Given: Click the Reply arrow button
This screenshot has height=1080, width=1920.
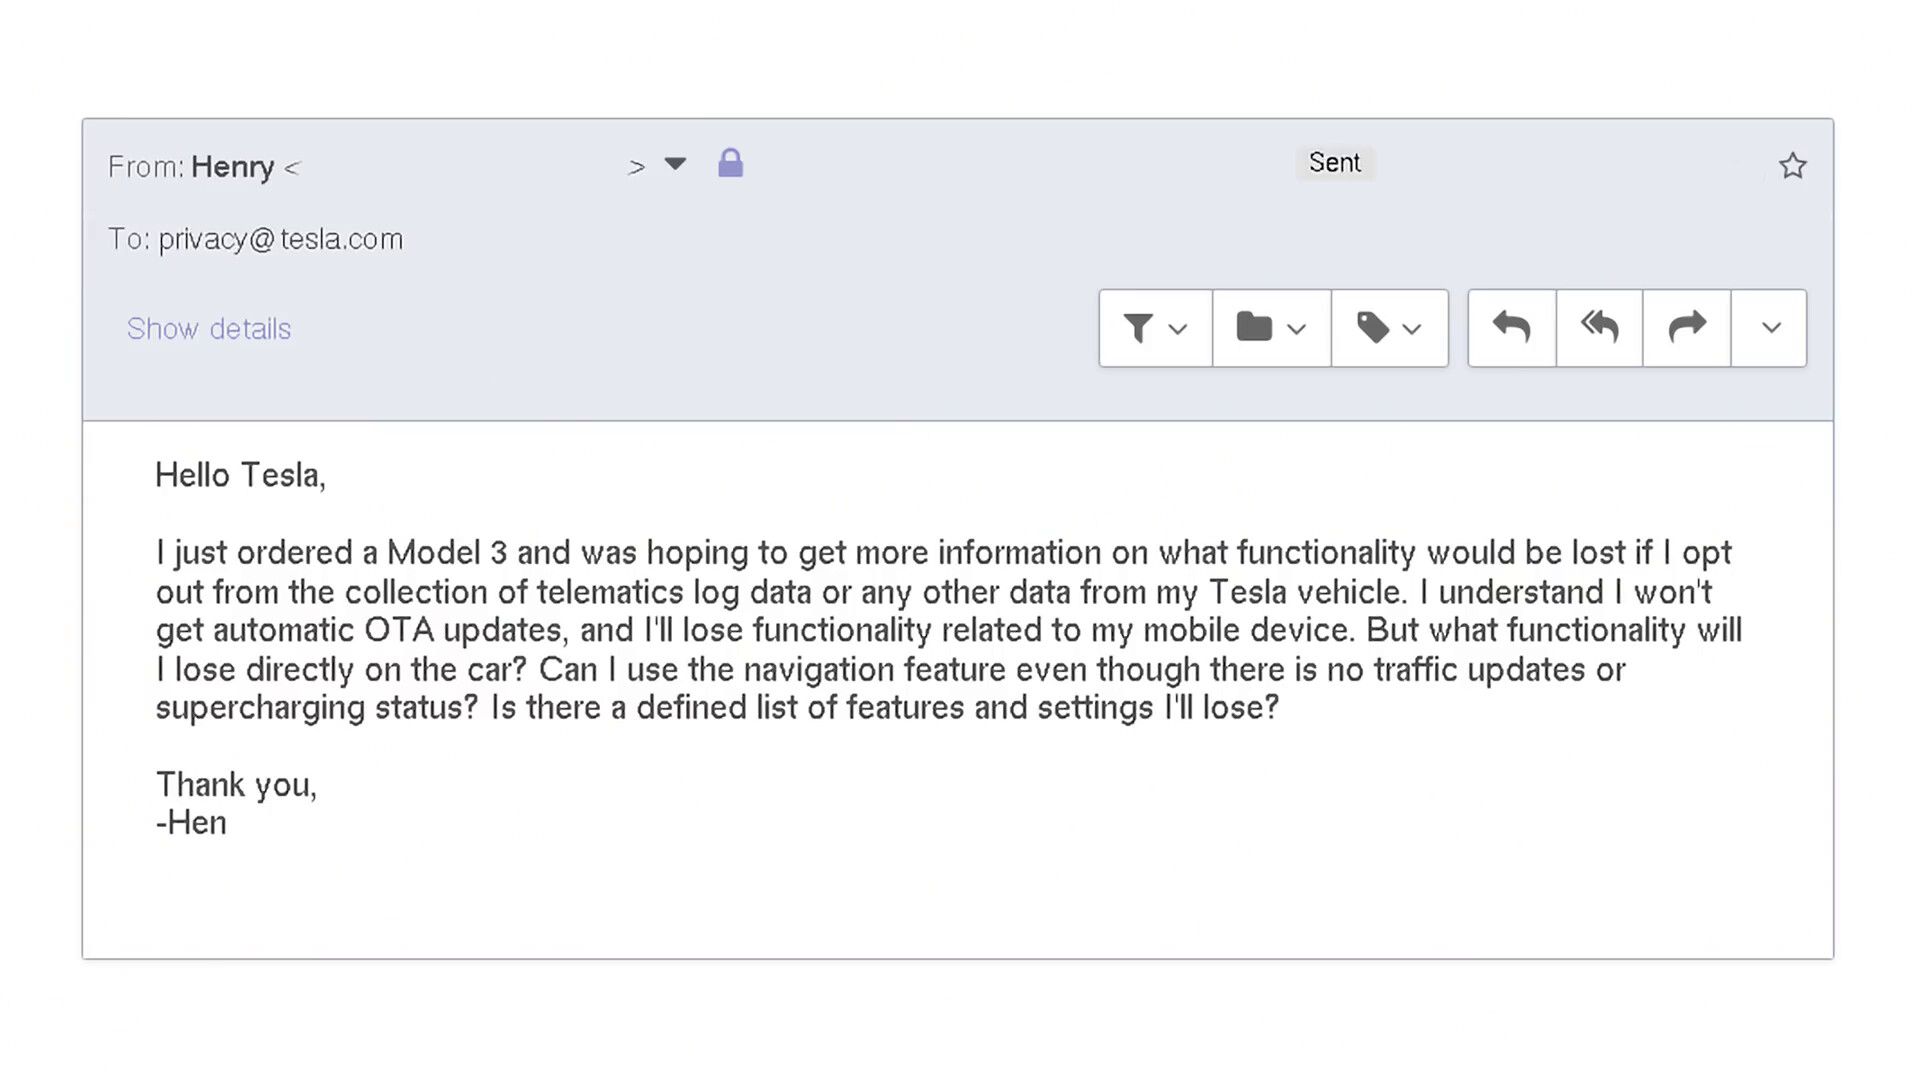Looking at the screenshot, I should click(1511, 328).
